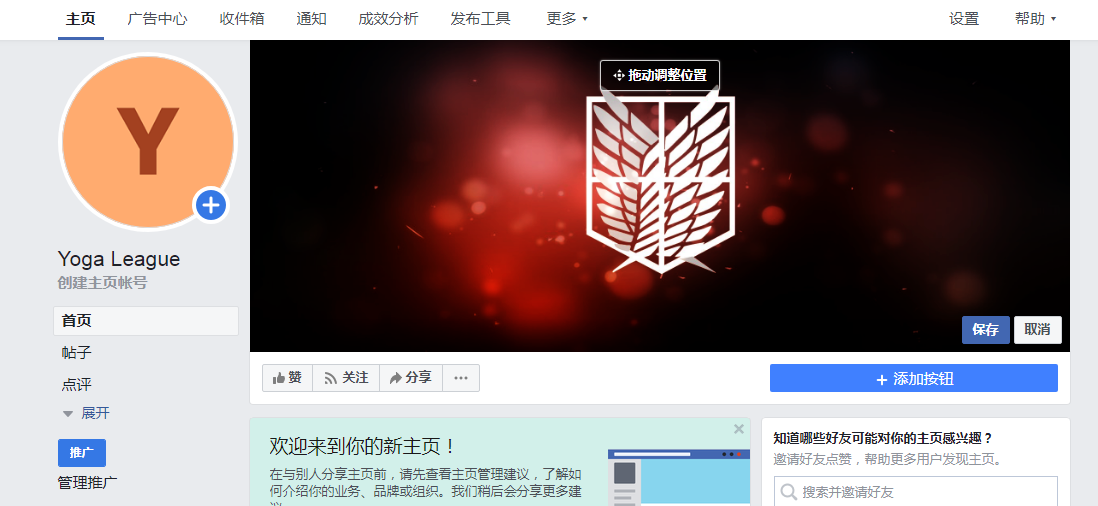This screenshot has height=506, width=1098.
Task: Cancel cover photo editing with 取消
Action: pyautogui.click(x=1038, y=330)
